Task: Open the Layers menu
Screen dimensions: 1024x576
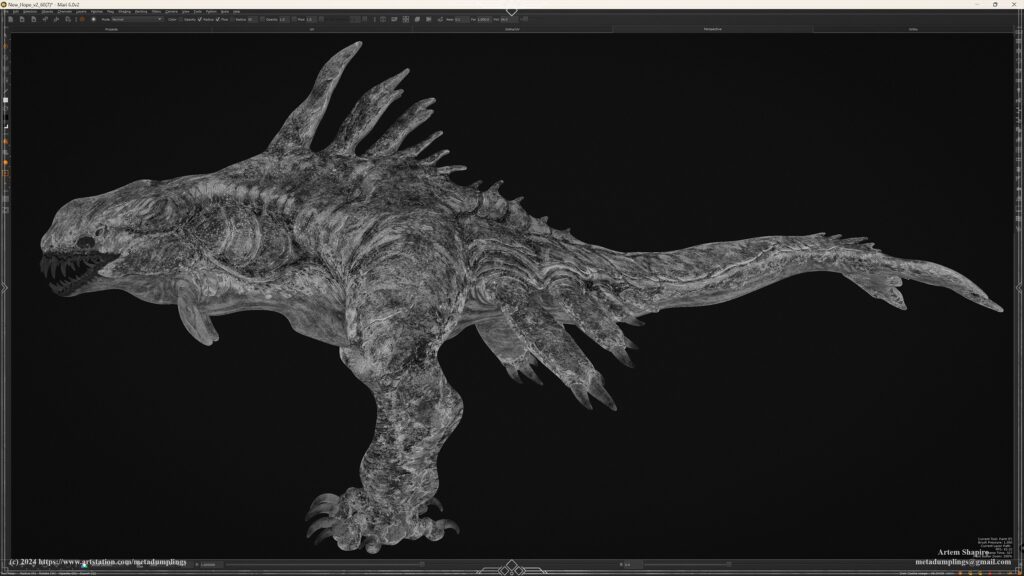Action: tap(80, 11)
